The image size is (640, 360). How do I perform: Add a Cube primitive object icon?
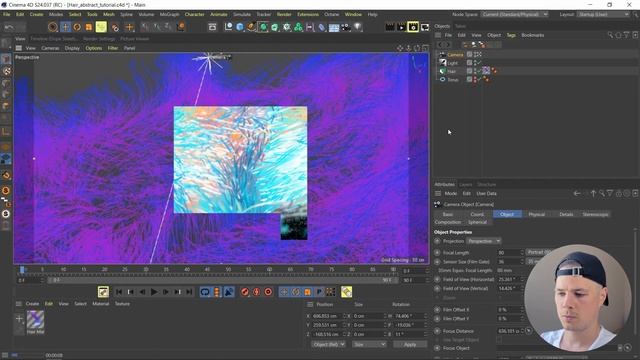coord(240,27)
